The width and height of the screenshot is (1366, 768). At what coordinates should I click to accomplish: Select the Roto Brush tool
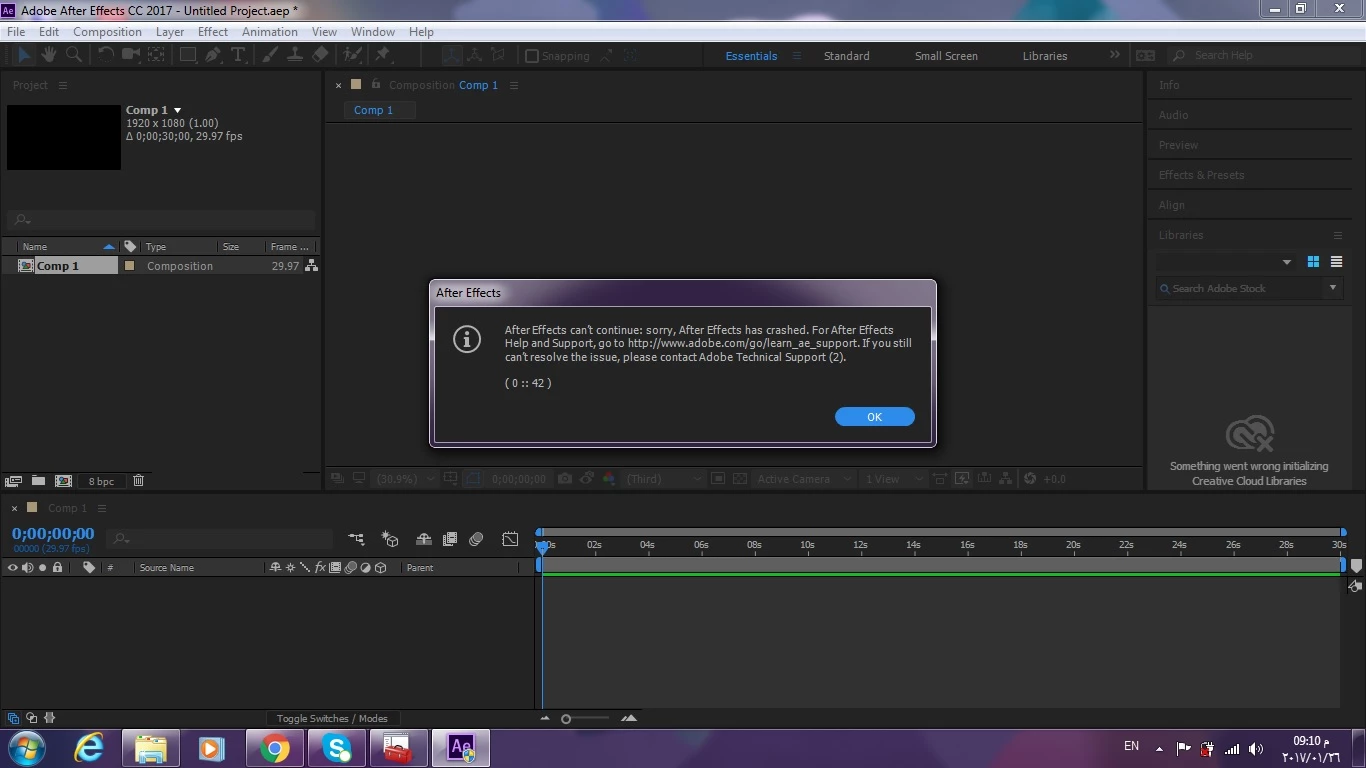click(x=352, y=55)
